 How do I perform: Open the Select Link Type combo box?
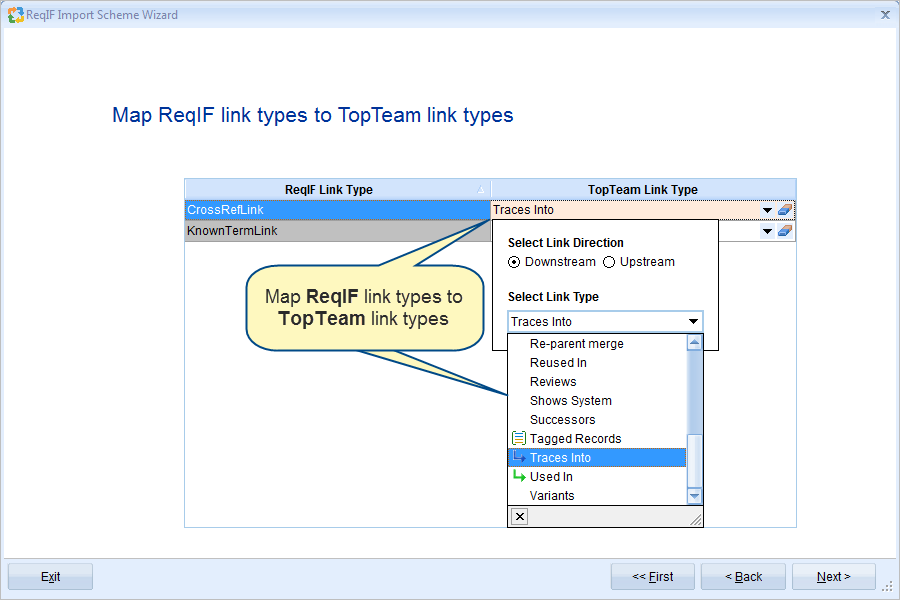605,322
